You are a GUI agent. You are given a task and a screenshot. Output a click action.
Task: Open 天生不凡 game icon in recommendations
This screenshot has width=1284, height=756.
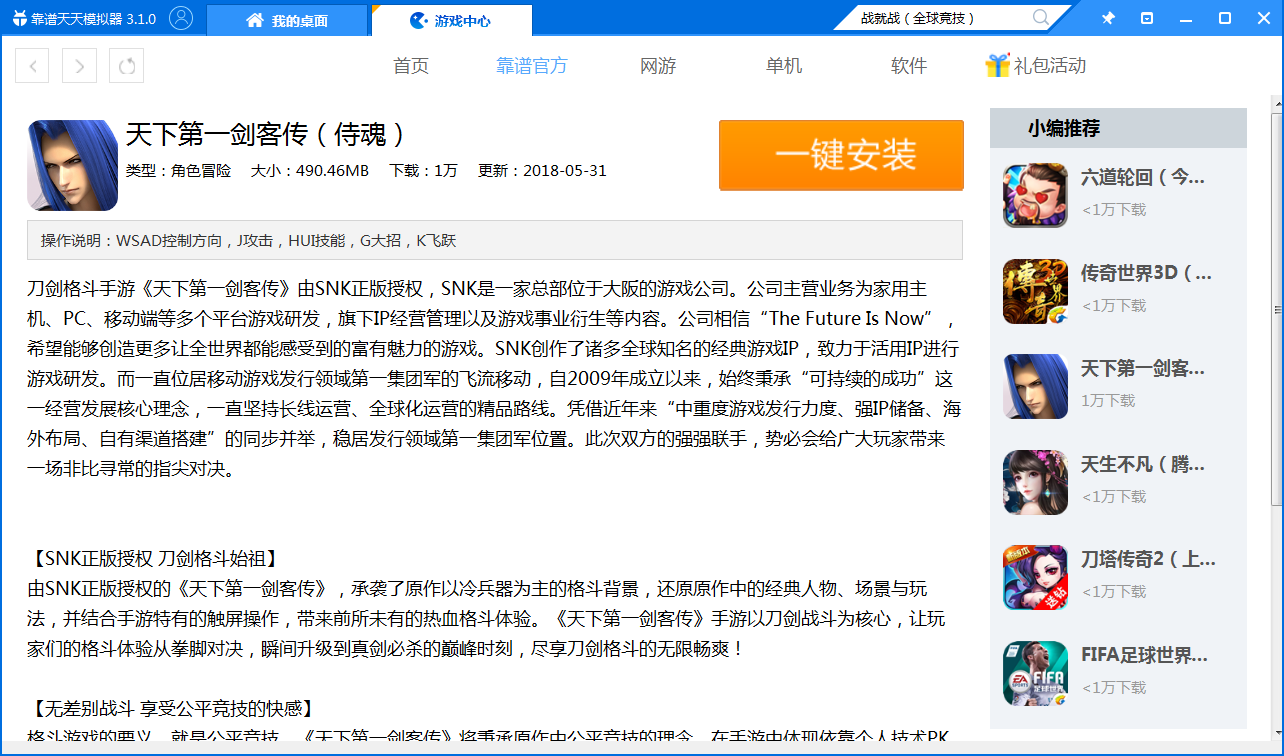(1035, 482)
